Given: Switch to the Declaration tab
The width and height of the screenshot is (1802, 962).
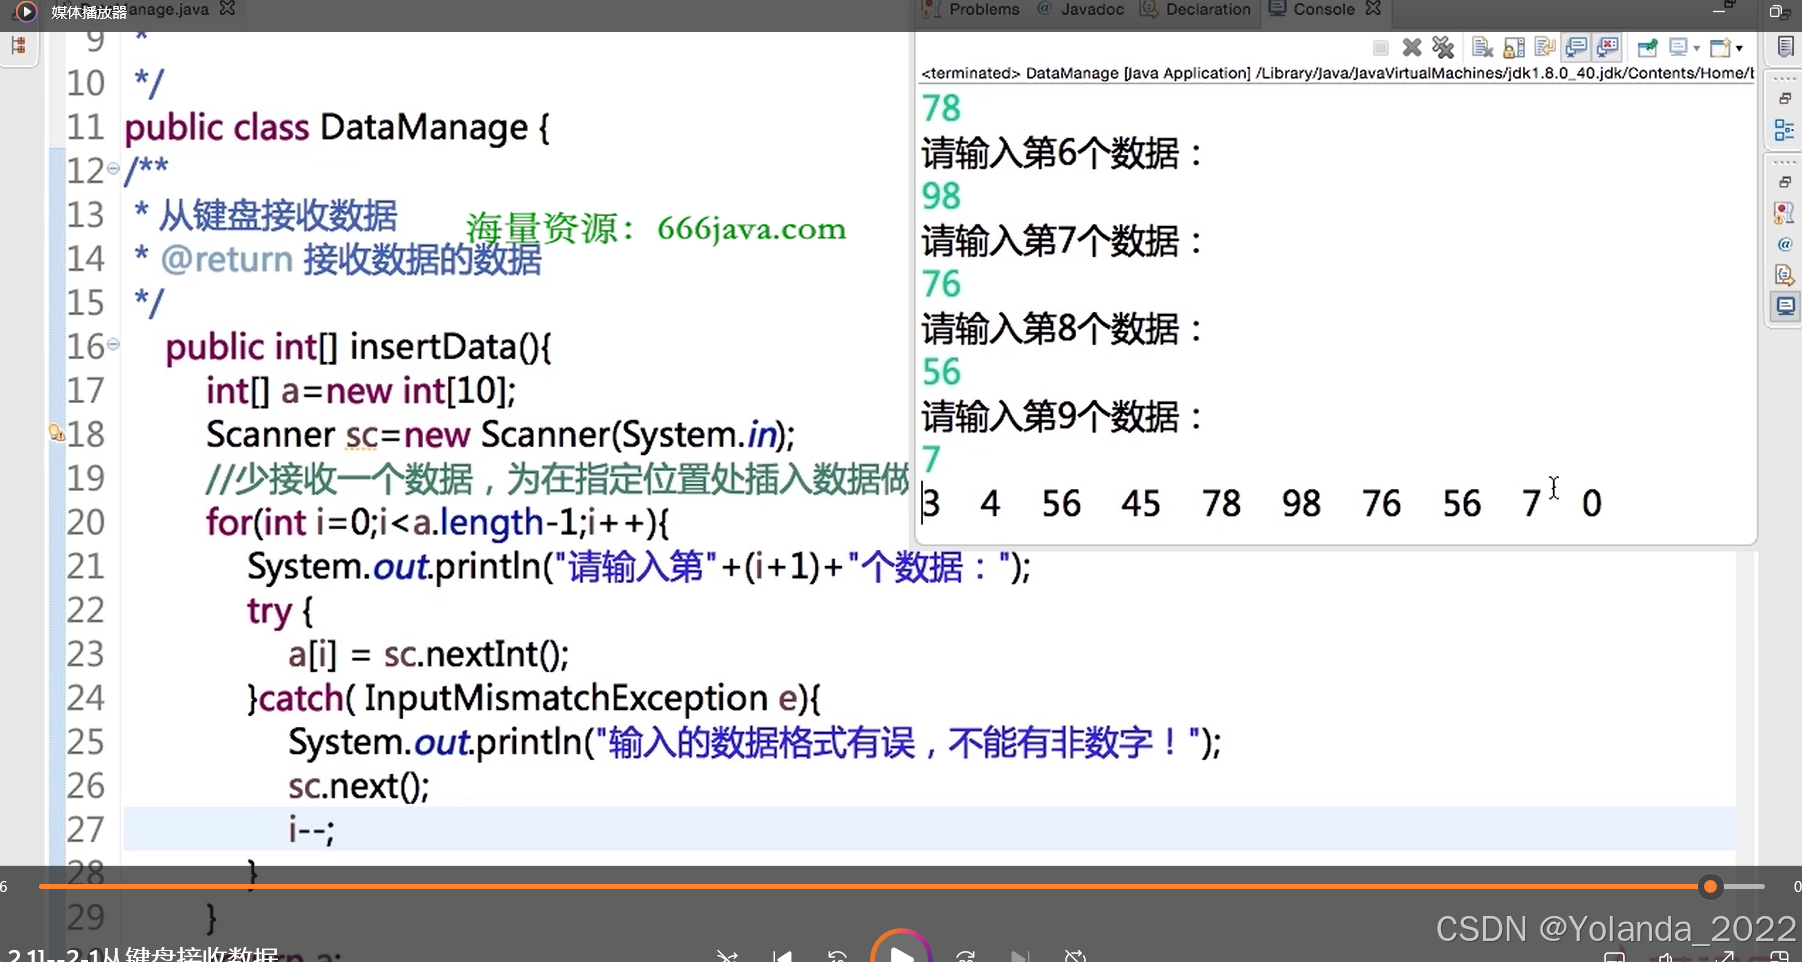Looking at the screenshot, I should tap(1196, 9).
